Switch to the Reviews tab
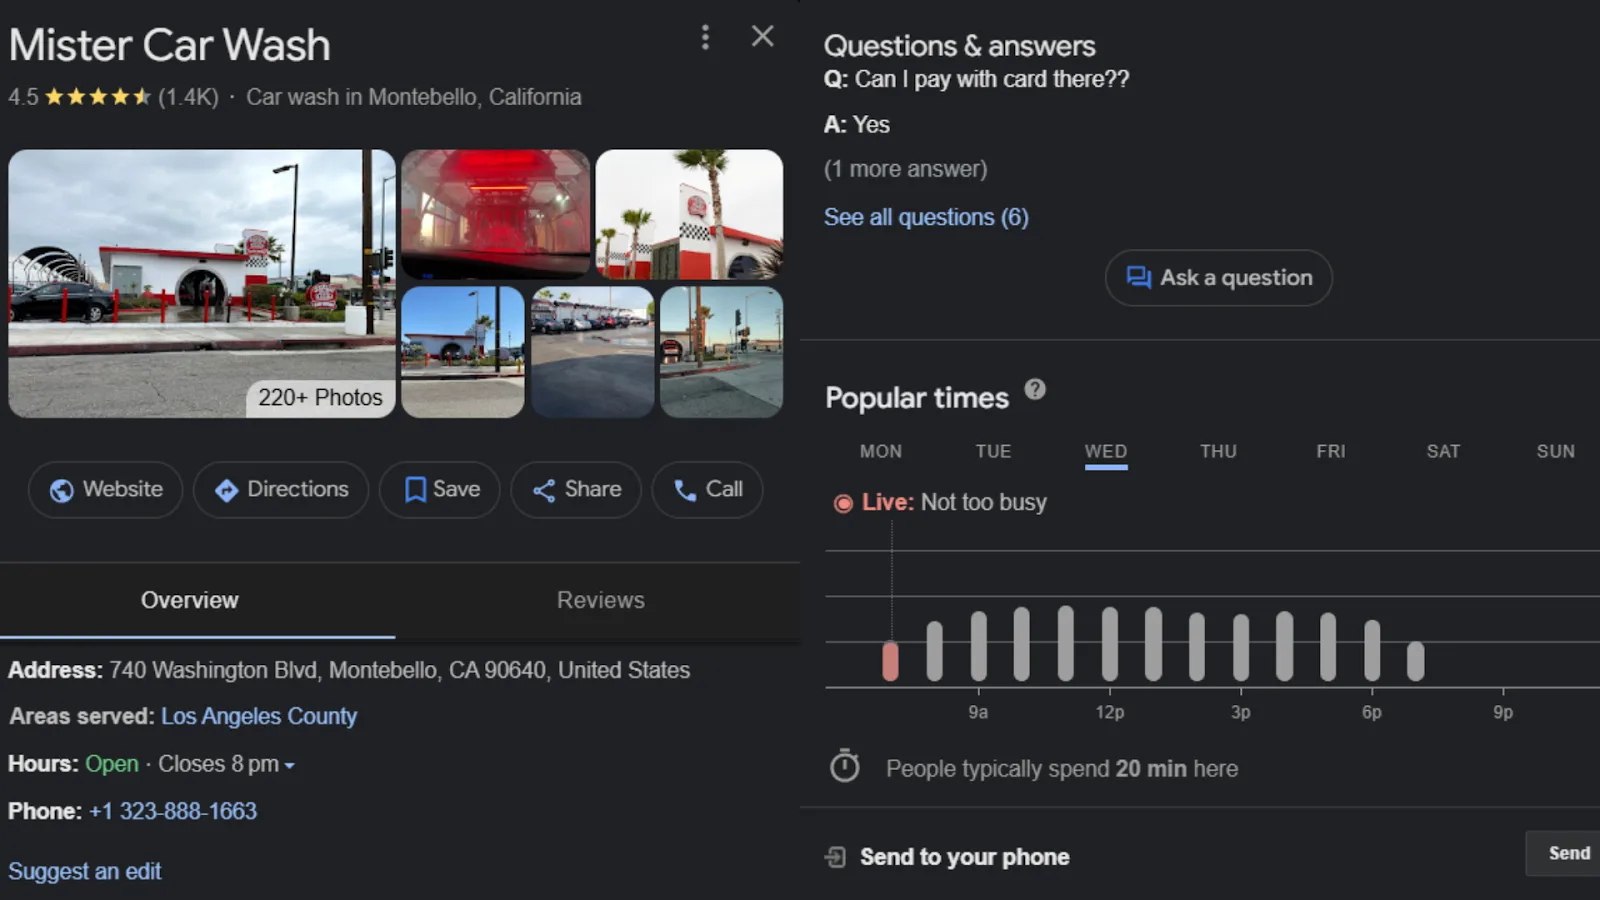This screenshot has height=900, width=1600. [x=601, y=600]
